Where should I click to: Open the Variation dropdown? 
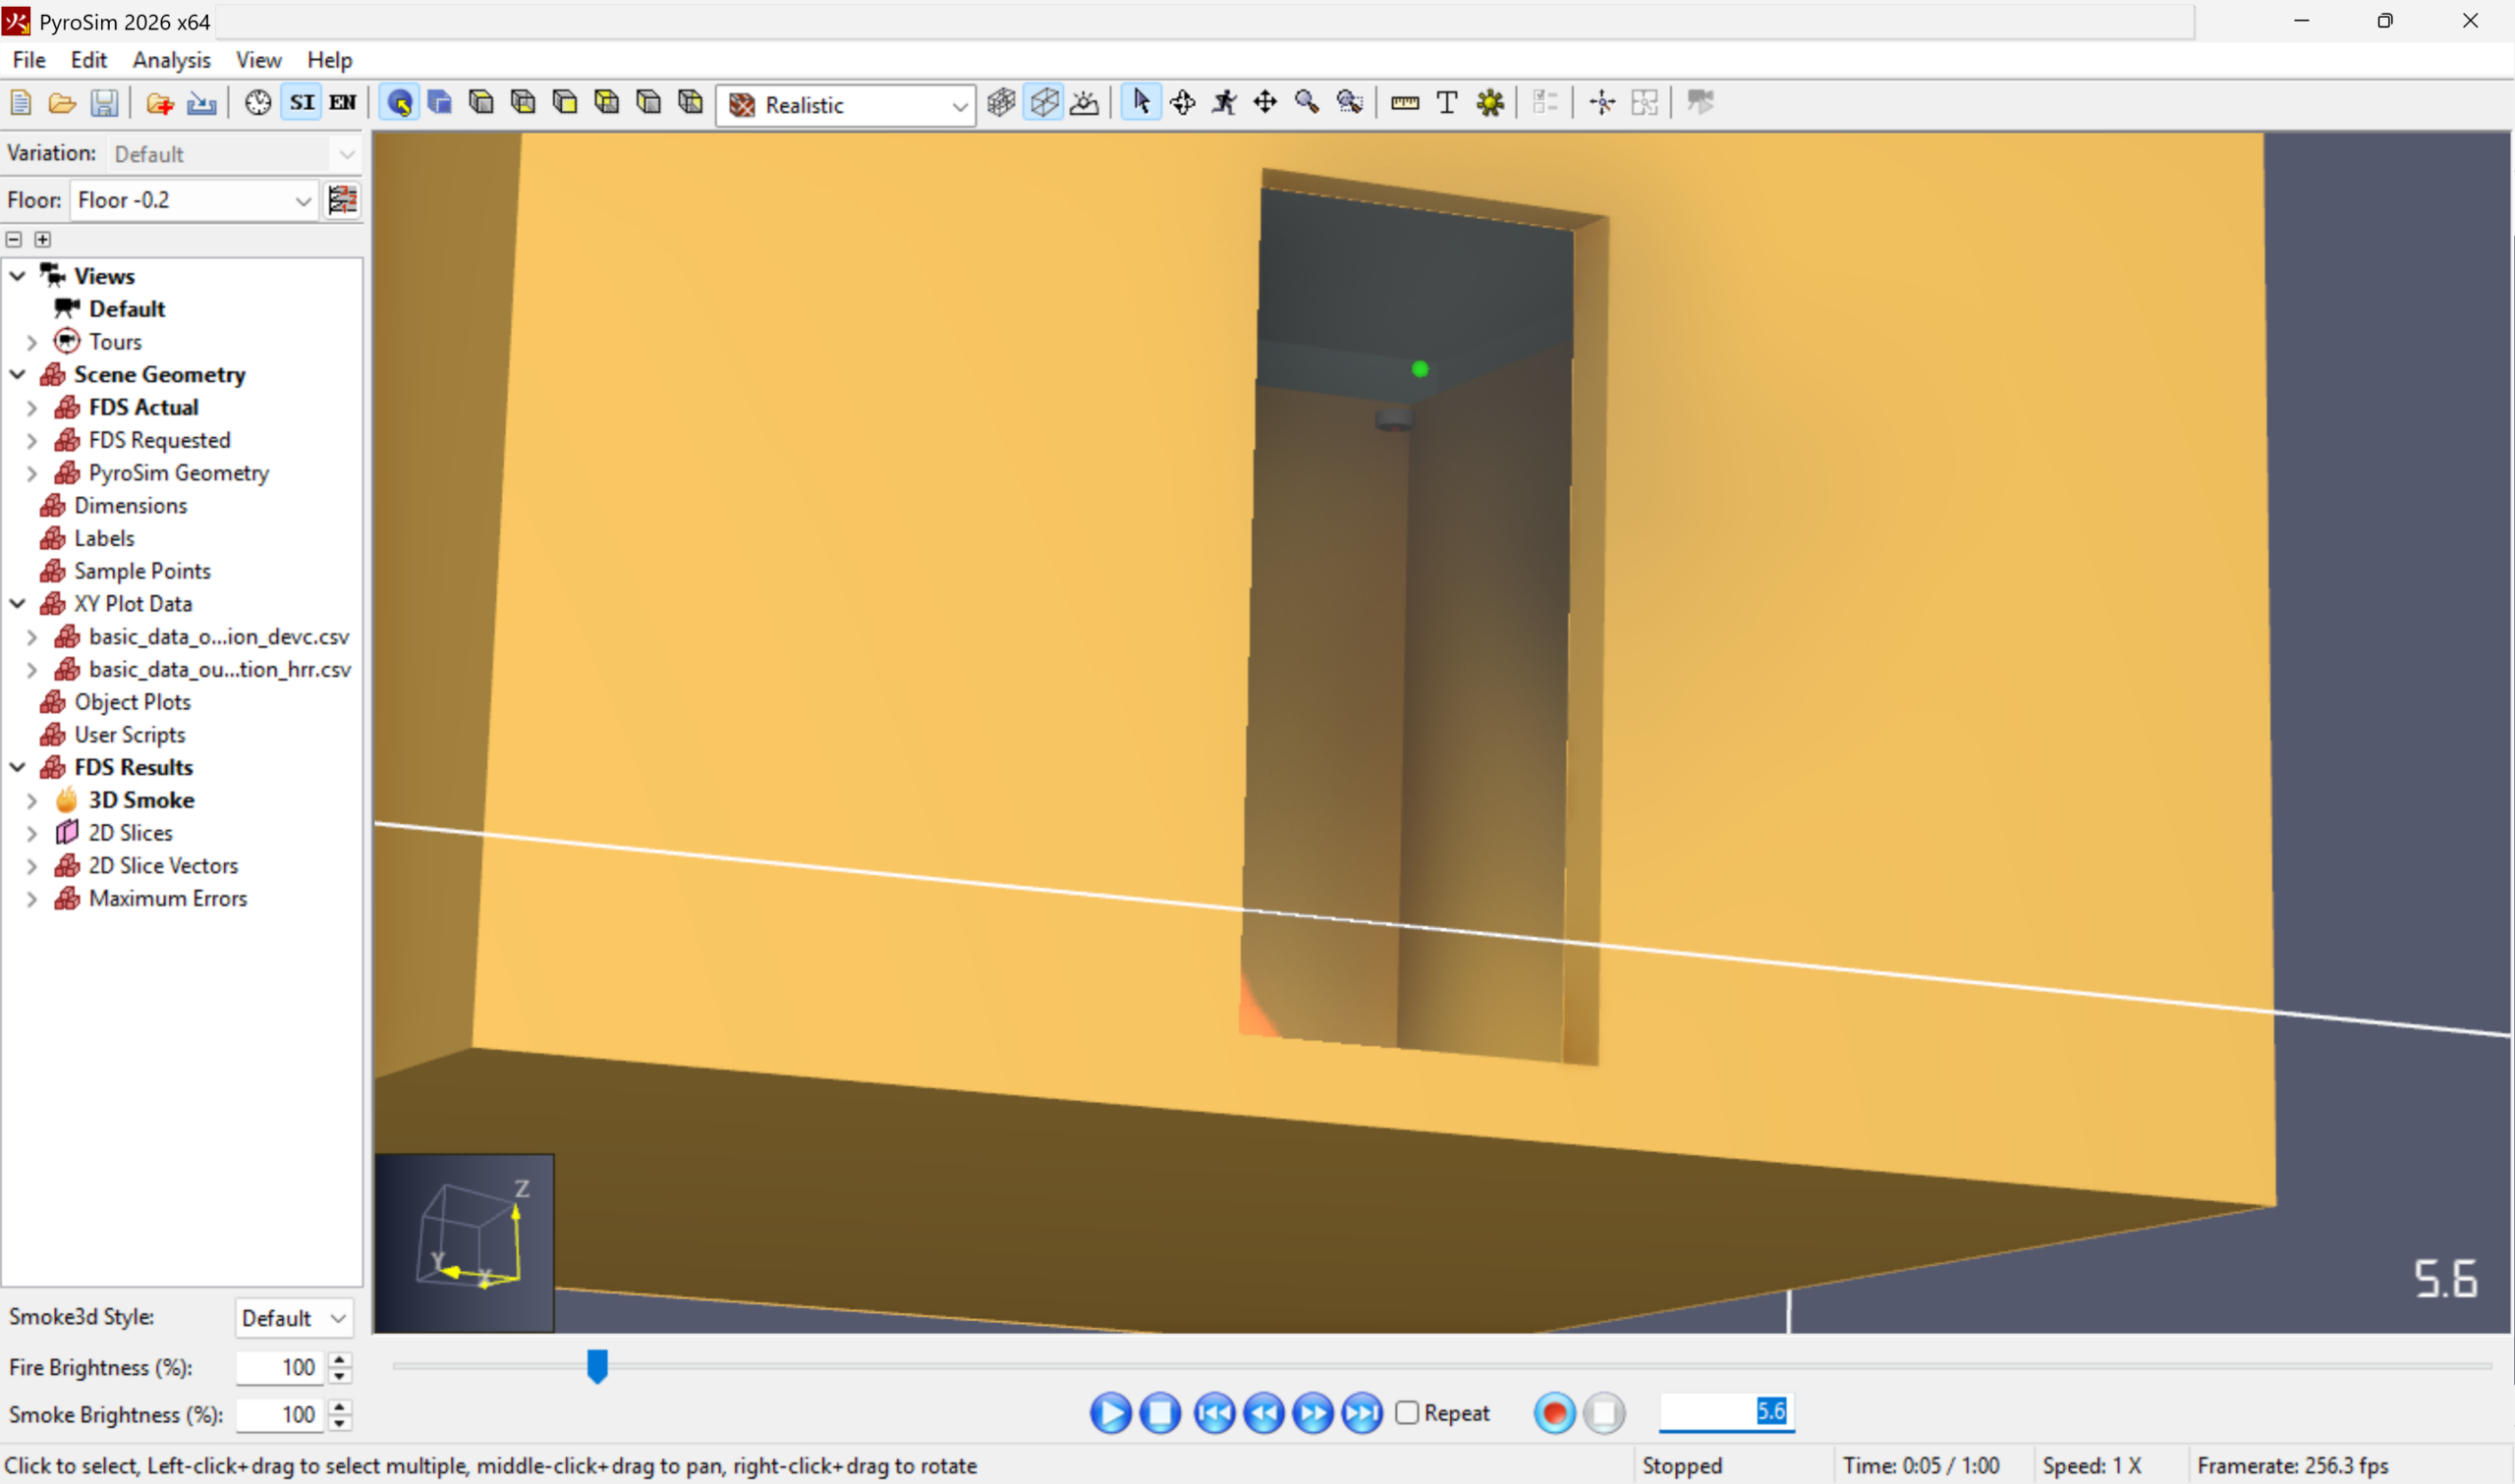(x=233, y=154)
